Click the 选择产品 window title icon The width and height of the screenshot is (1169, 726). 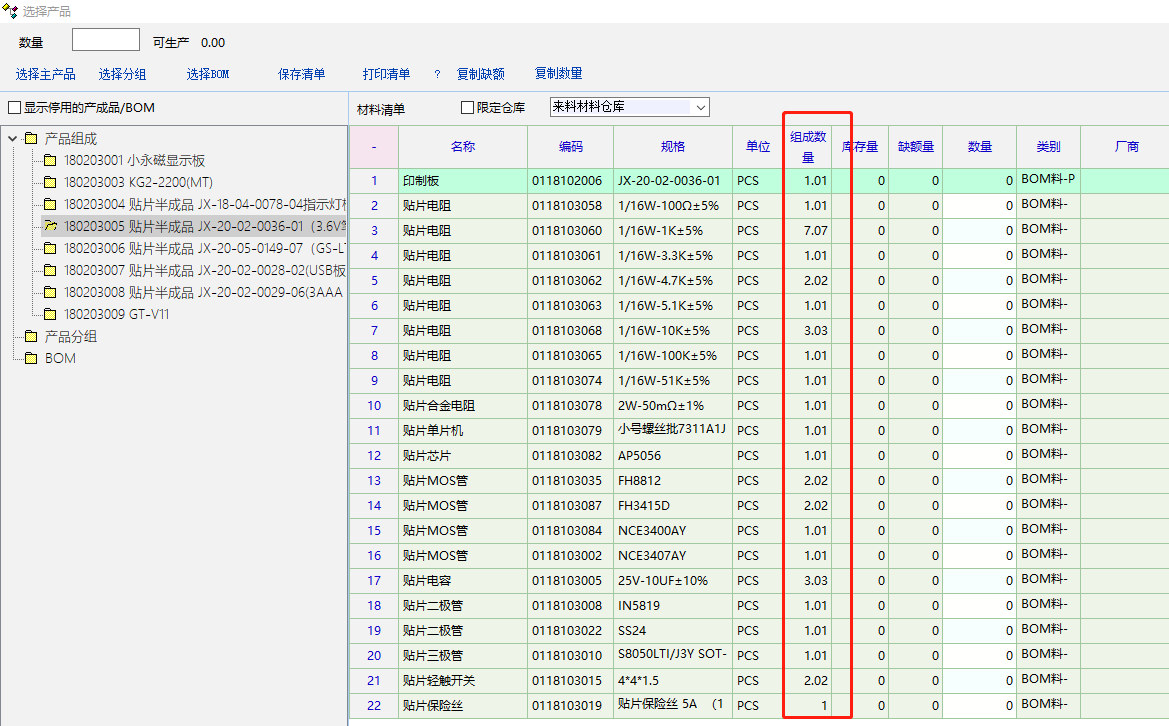point(10,11)
